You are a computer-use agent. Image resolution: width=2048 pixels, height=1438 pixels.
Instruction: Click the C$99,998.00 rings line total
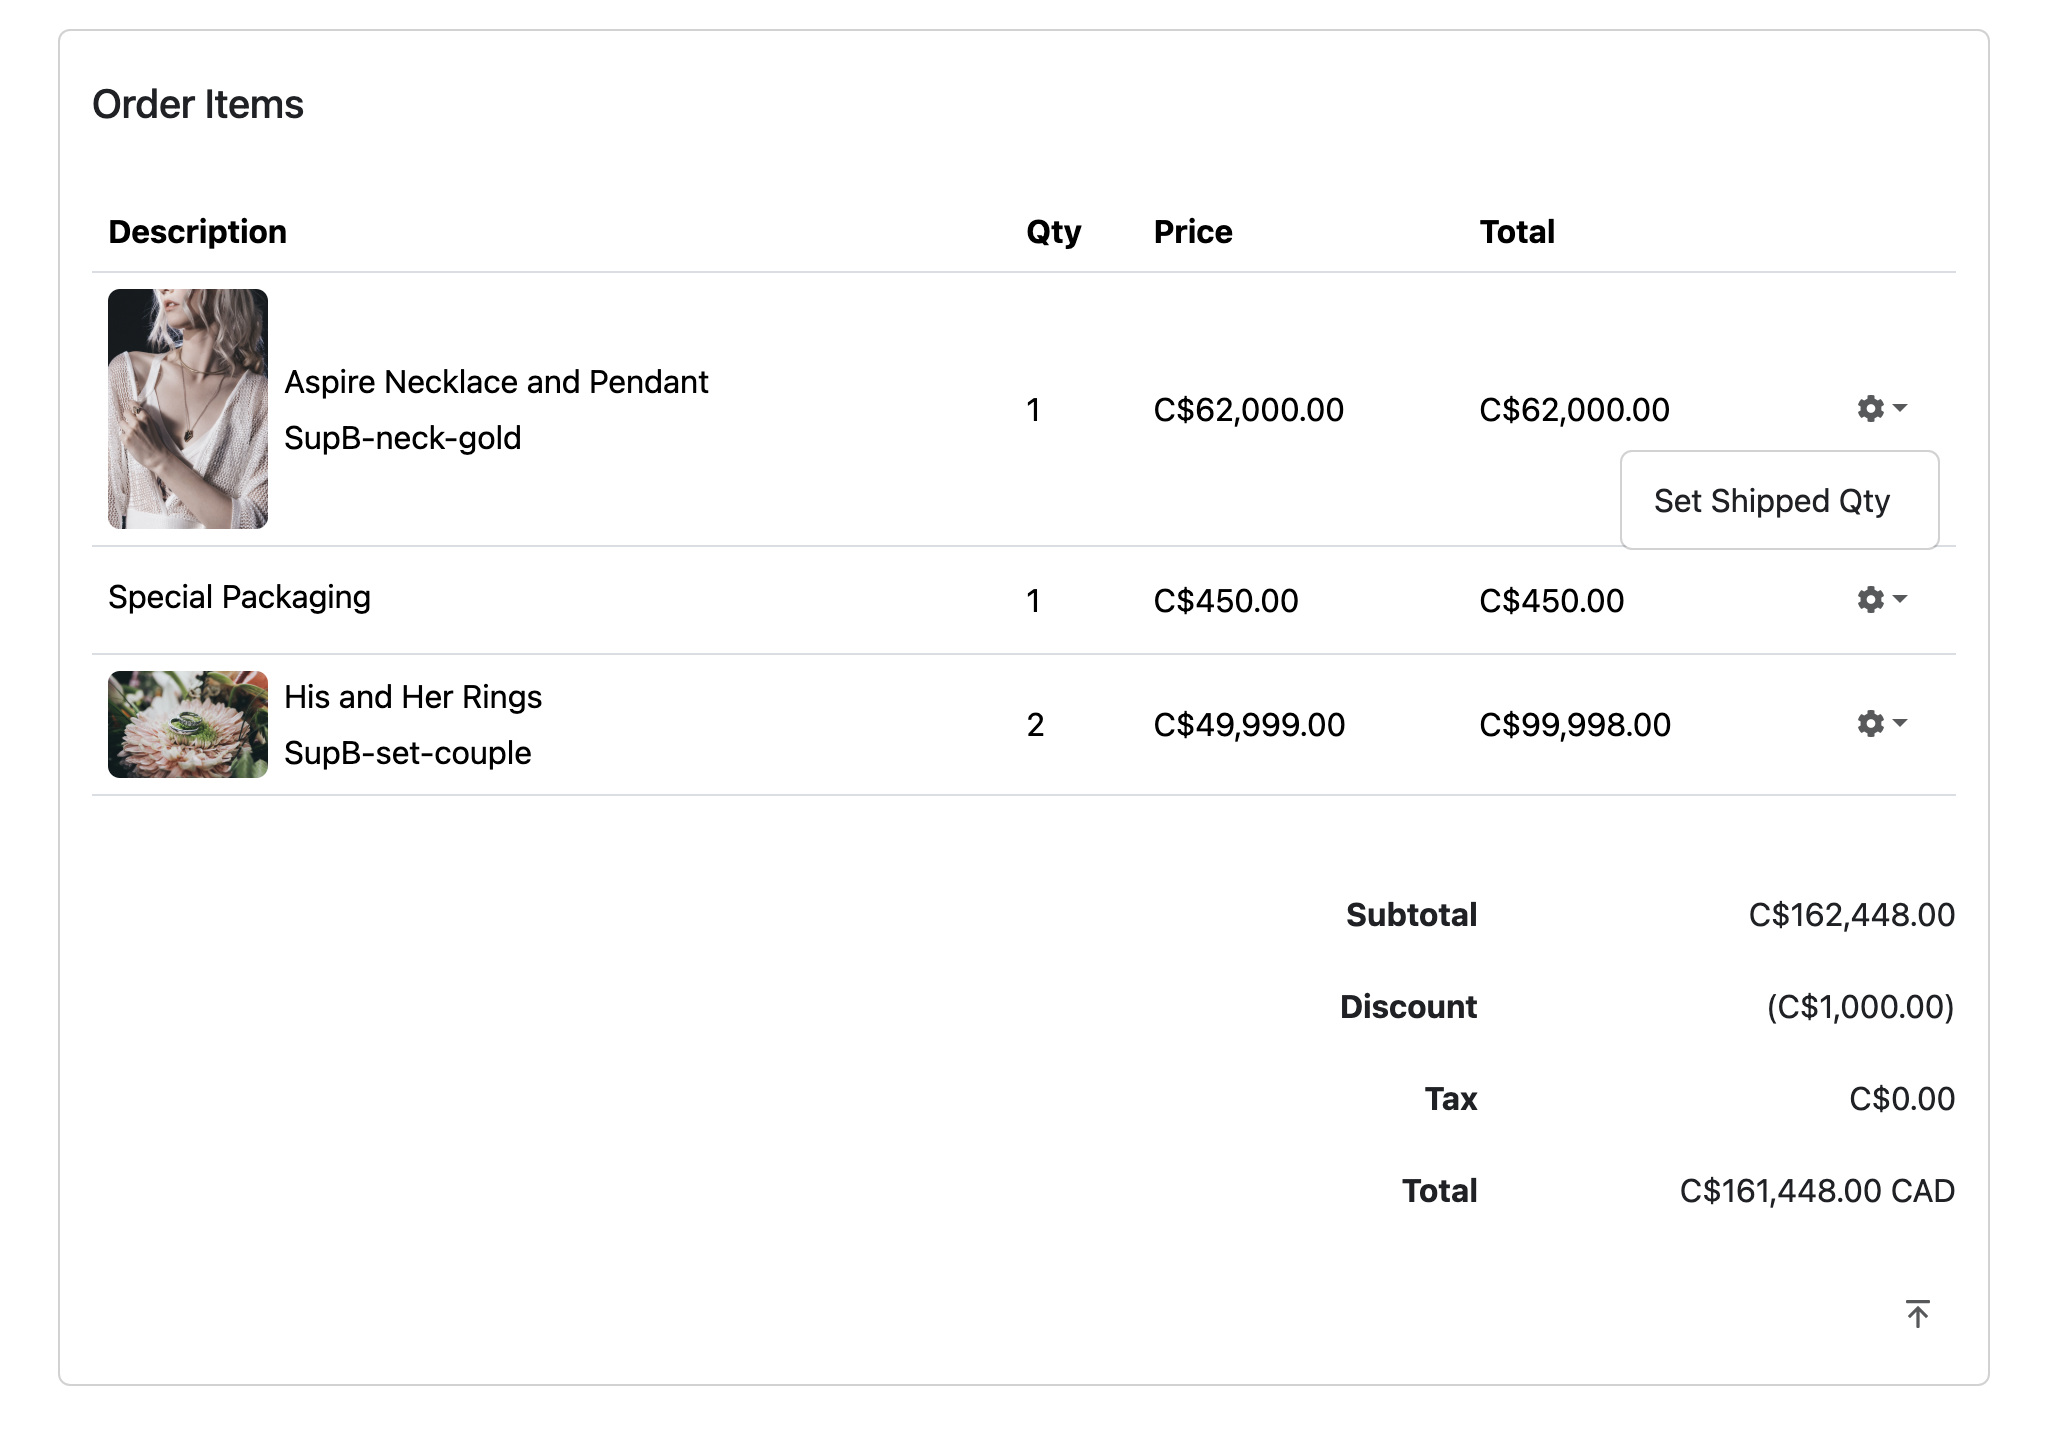[1574, 725]
